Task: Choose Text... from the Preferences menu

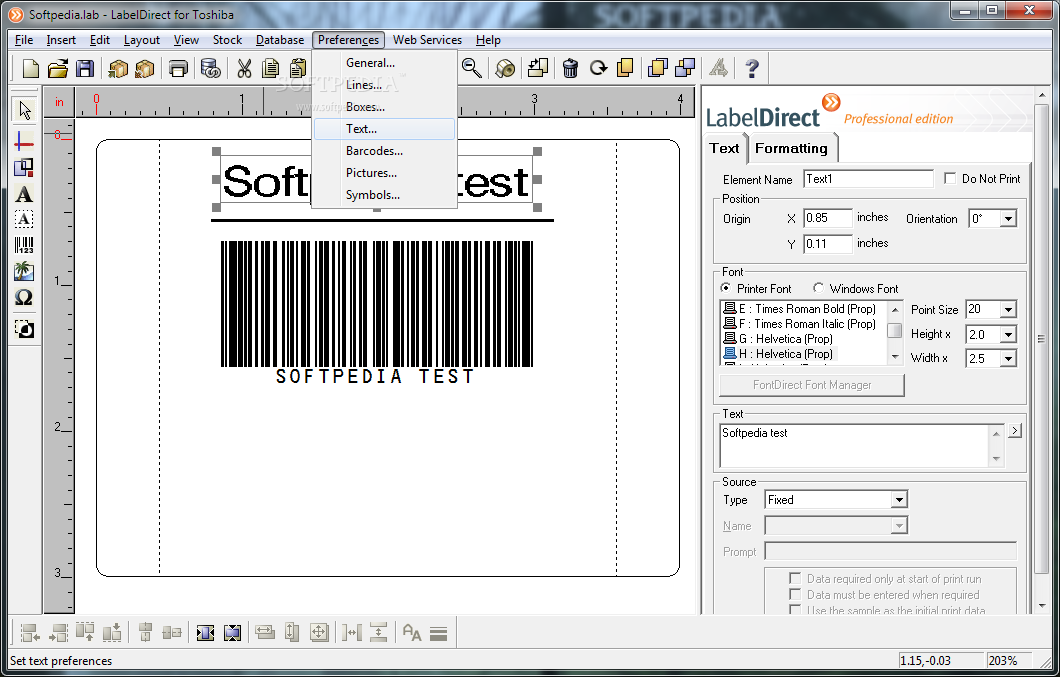Action: [x=384, y=129]
